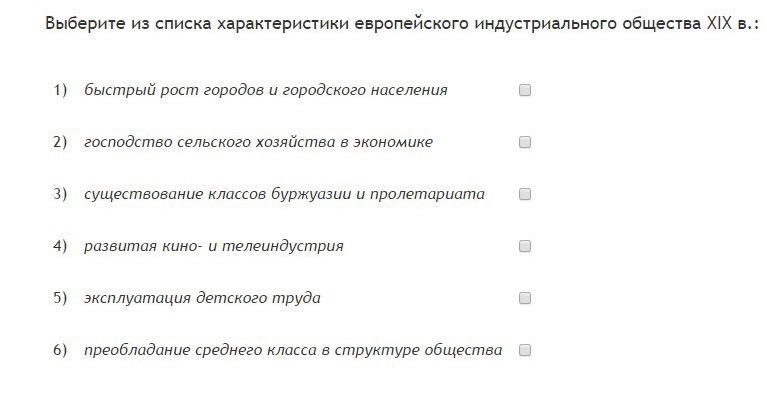This screenshot has height=394, width=767.
Task: Tick checkbox next to «господство сельского хозяйства»
Action: click(525, 142)
